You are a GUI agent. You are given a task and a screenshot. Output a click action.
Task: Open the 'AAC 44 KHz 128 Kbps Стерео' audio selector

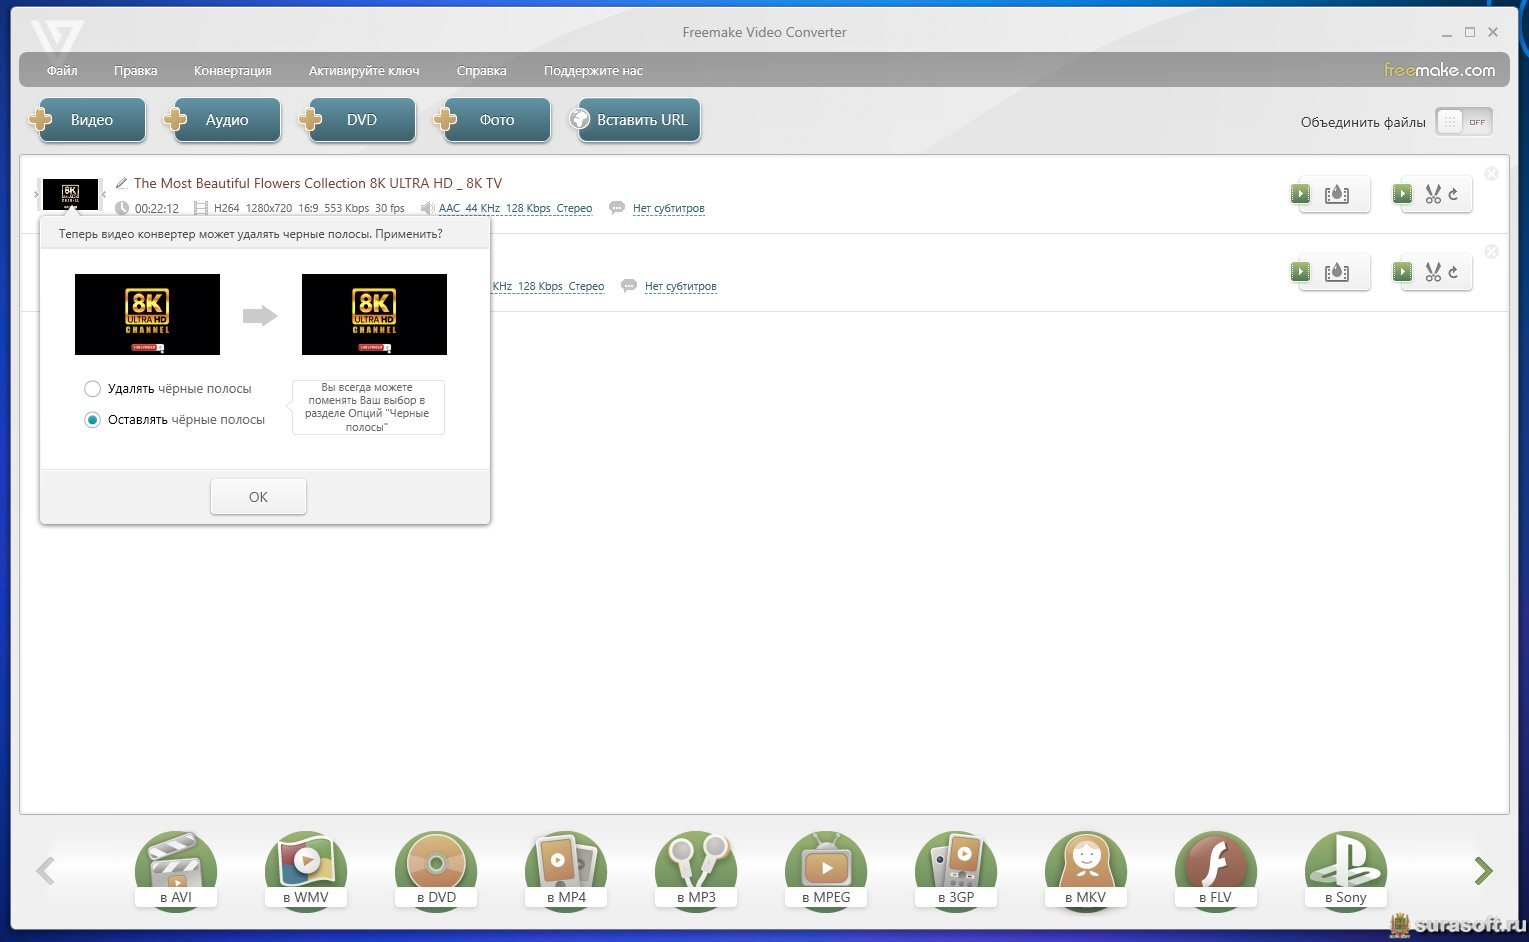(515, 208)
